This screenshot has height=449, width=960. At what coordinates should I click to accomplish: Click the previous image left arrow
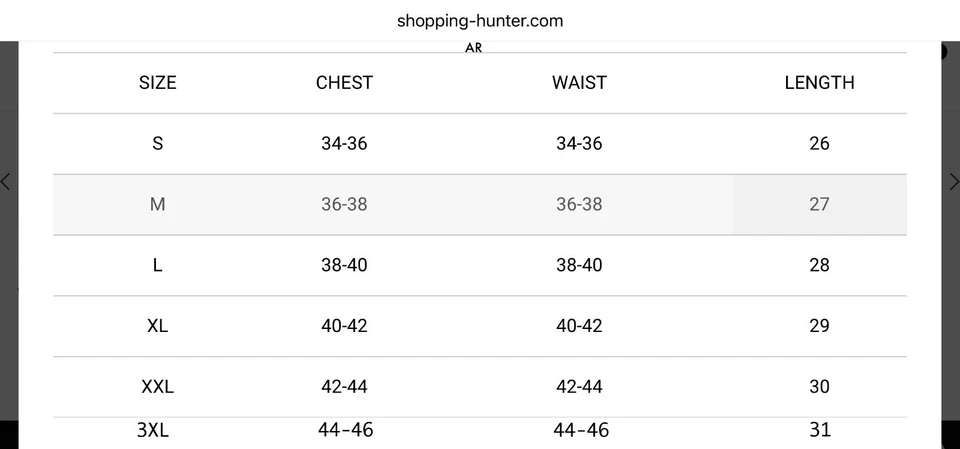click(x=6, y=181)
